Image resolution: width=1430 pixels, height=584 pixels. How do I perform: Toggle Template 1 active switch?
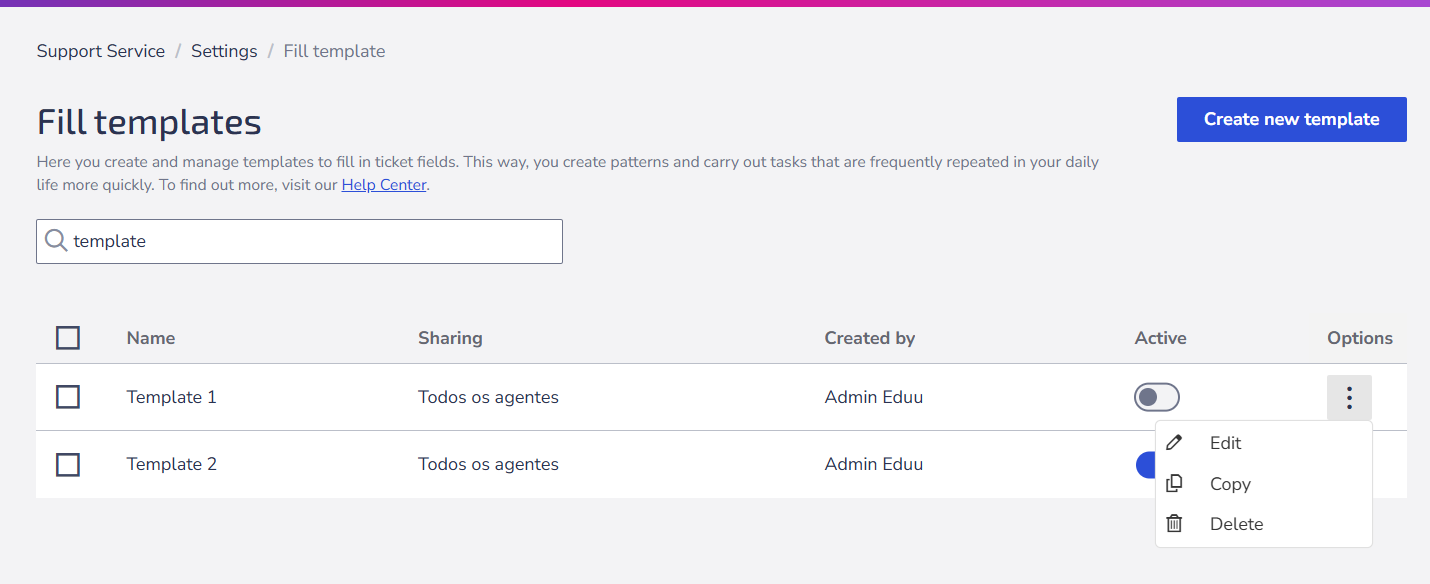point(1157,397)
